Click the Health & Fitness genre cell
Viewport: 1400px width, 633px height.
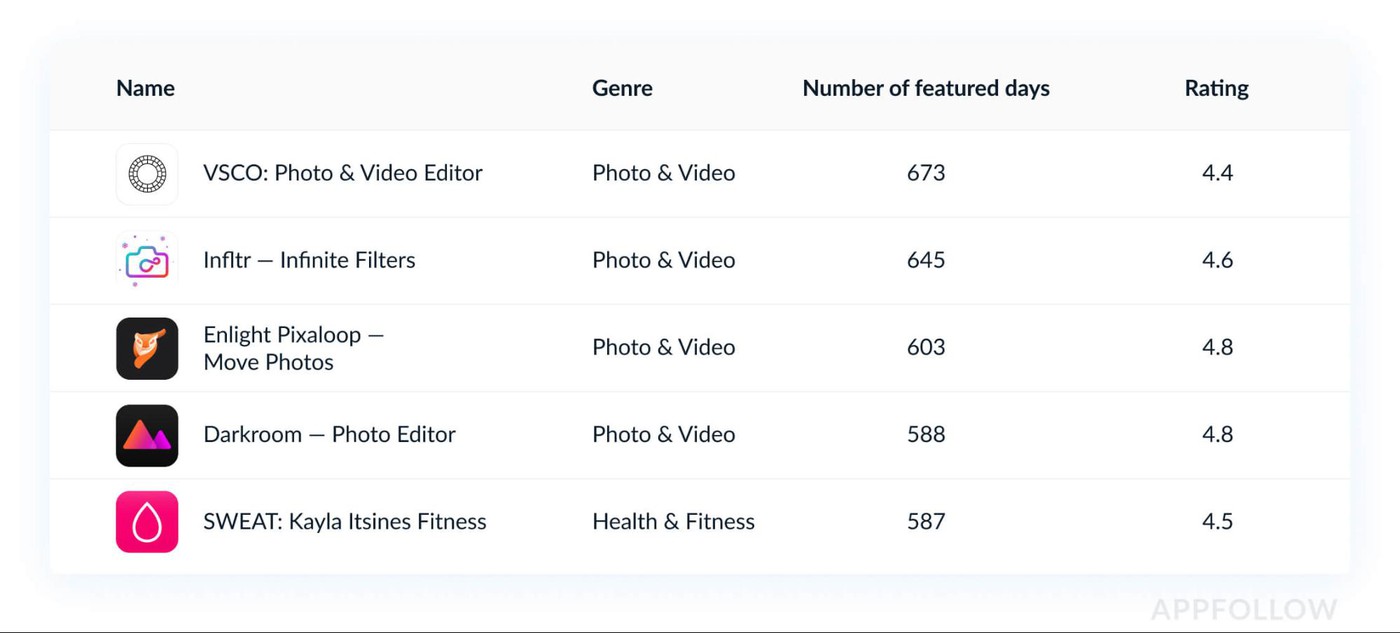(673, 521)
